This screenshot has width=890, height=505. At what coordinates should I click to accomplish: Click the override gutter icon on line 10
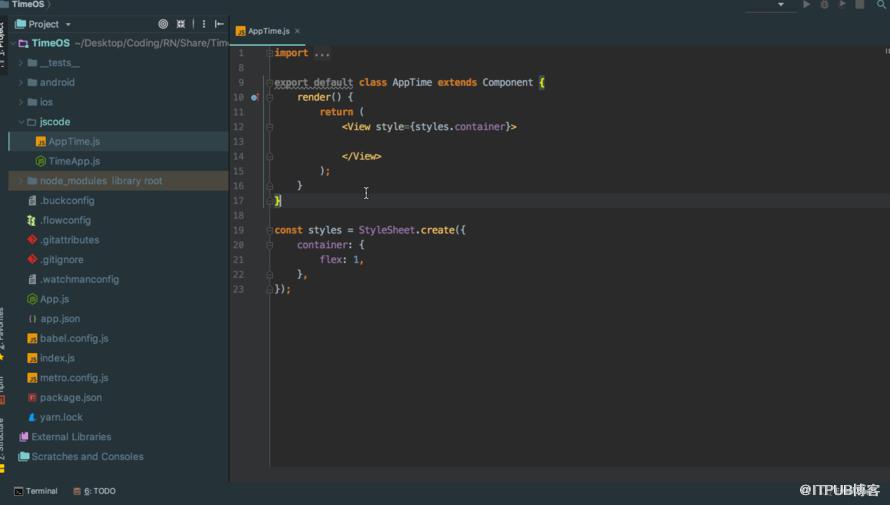point(255,97)
